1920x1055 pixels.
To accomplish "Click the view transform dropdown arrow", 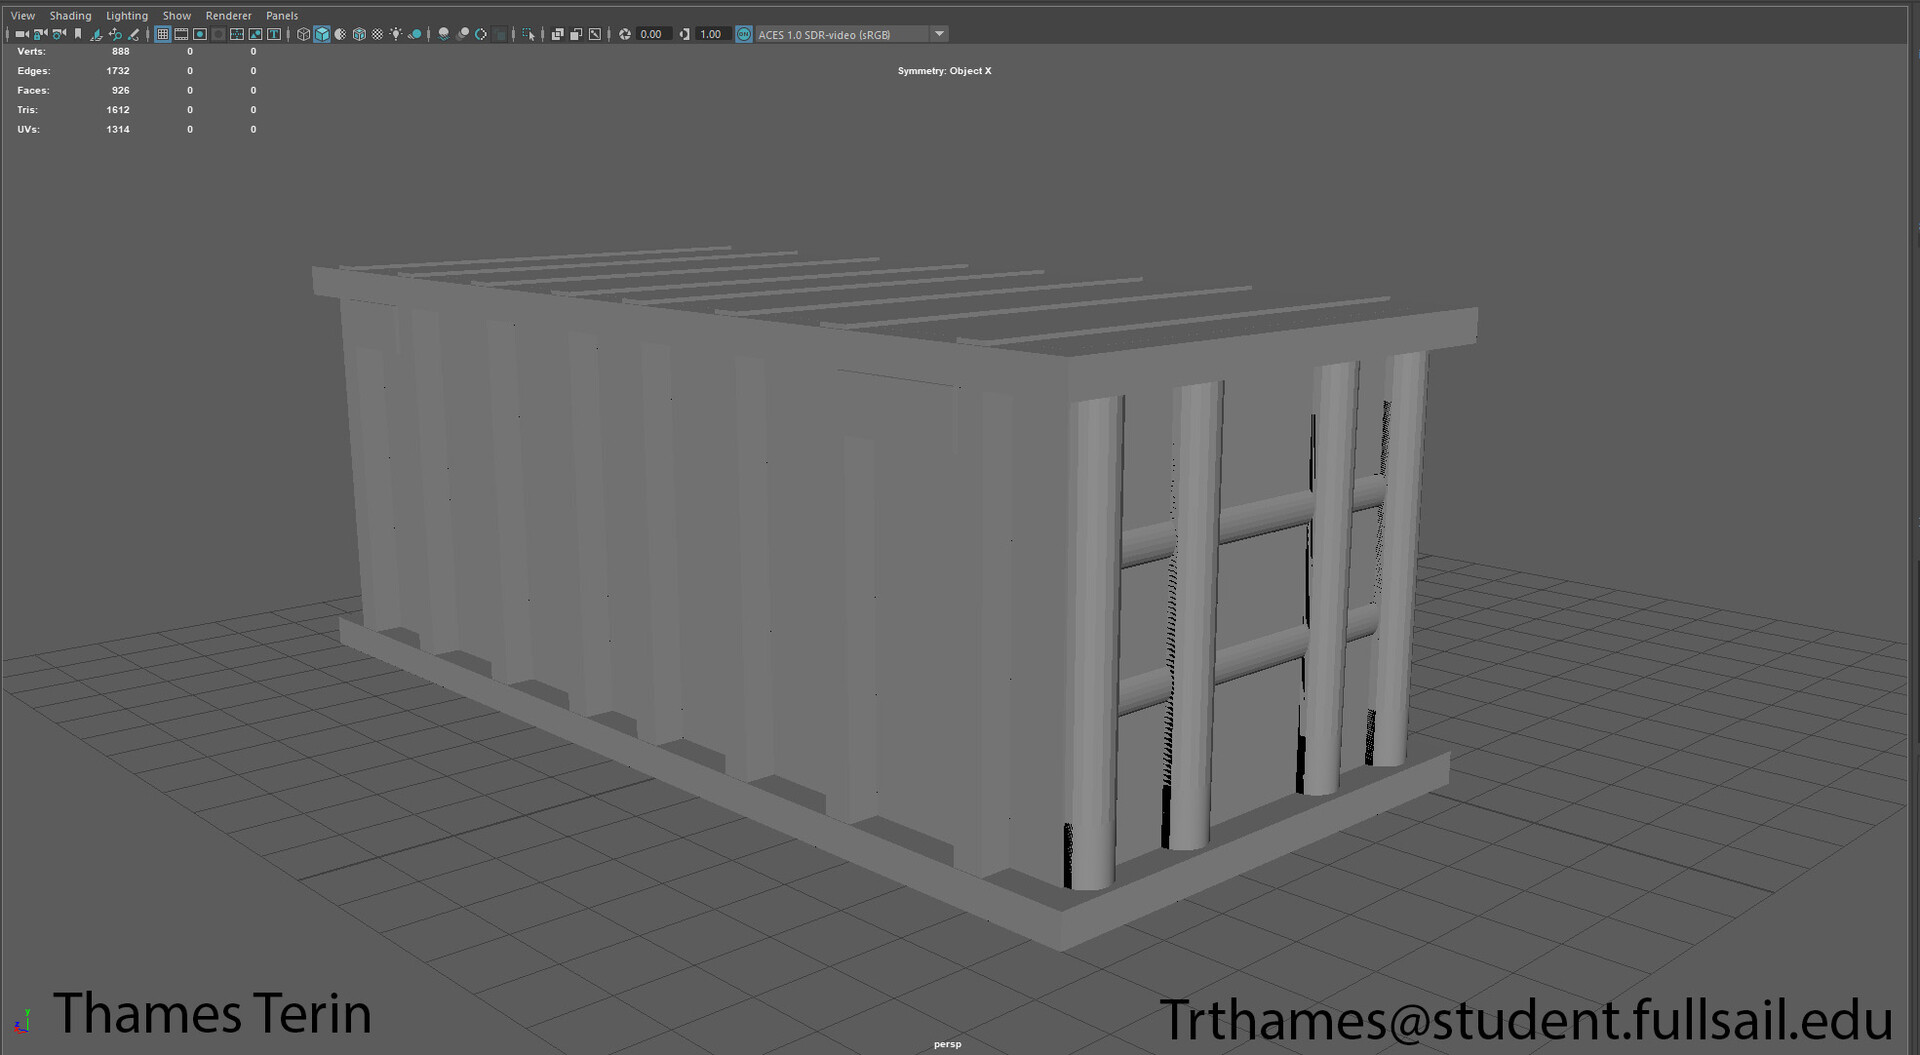I will coord(939,34).
